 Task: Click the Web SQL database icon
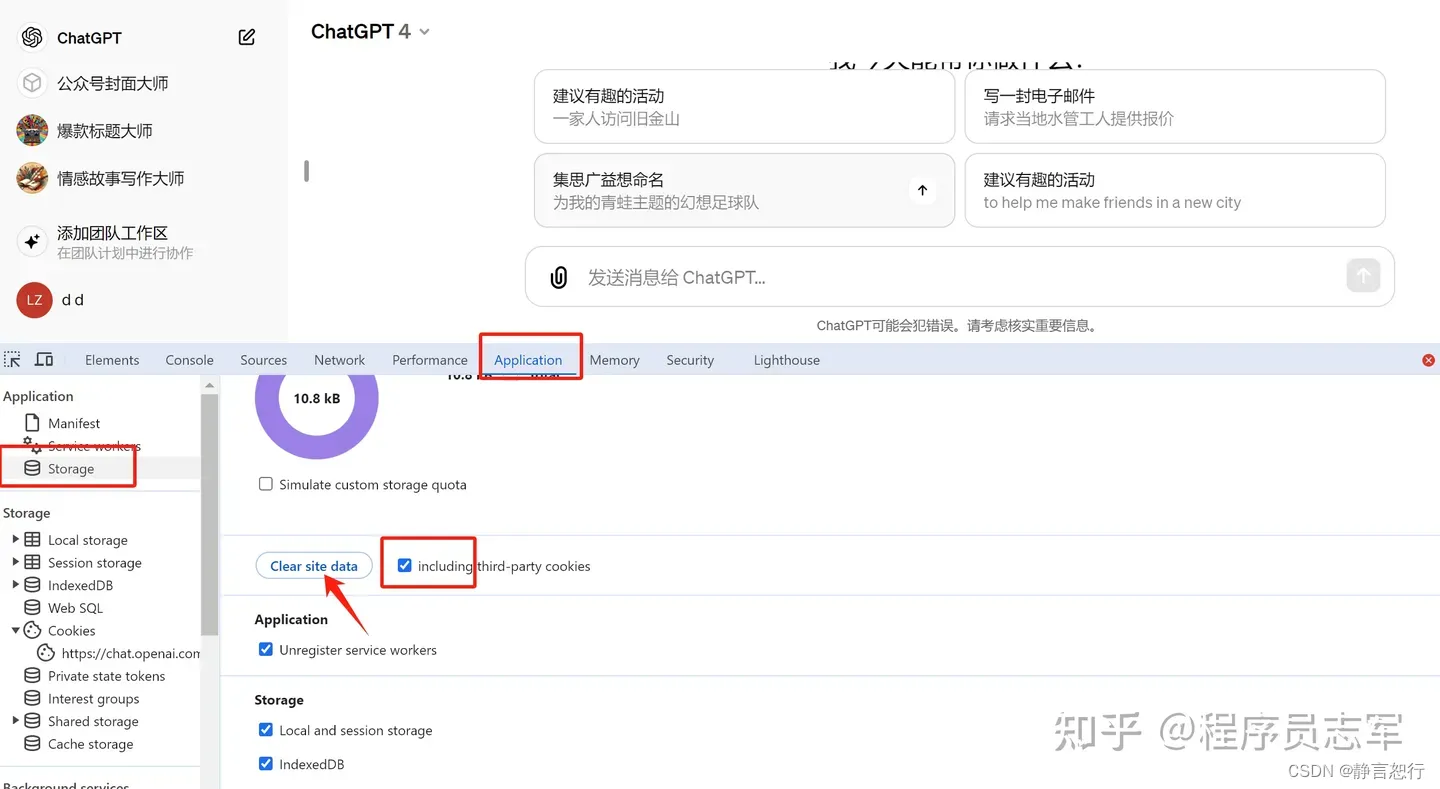point(32,607)
